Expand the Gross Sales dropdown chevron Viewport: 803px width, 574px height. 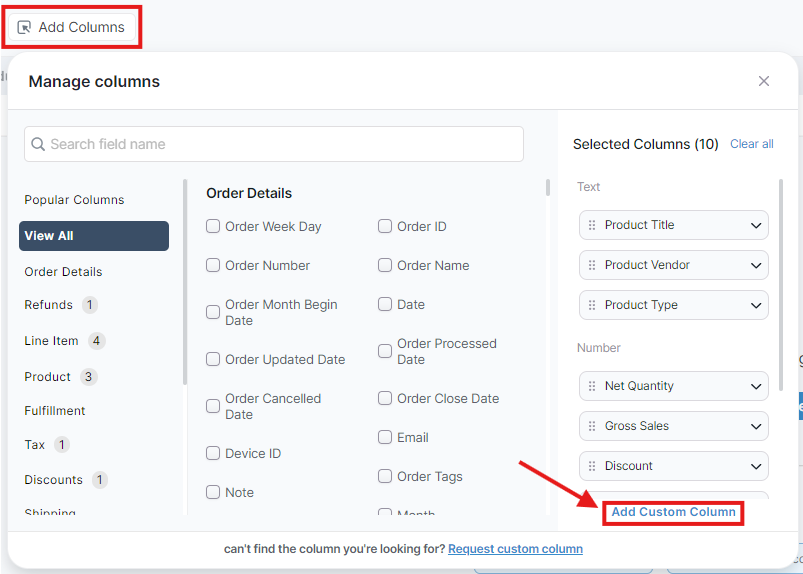(756, 426)
